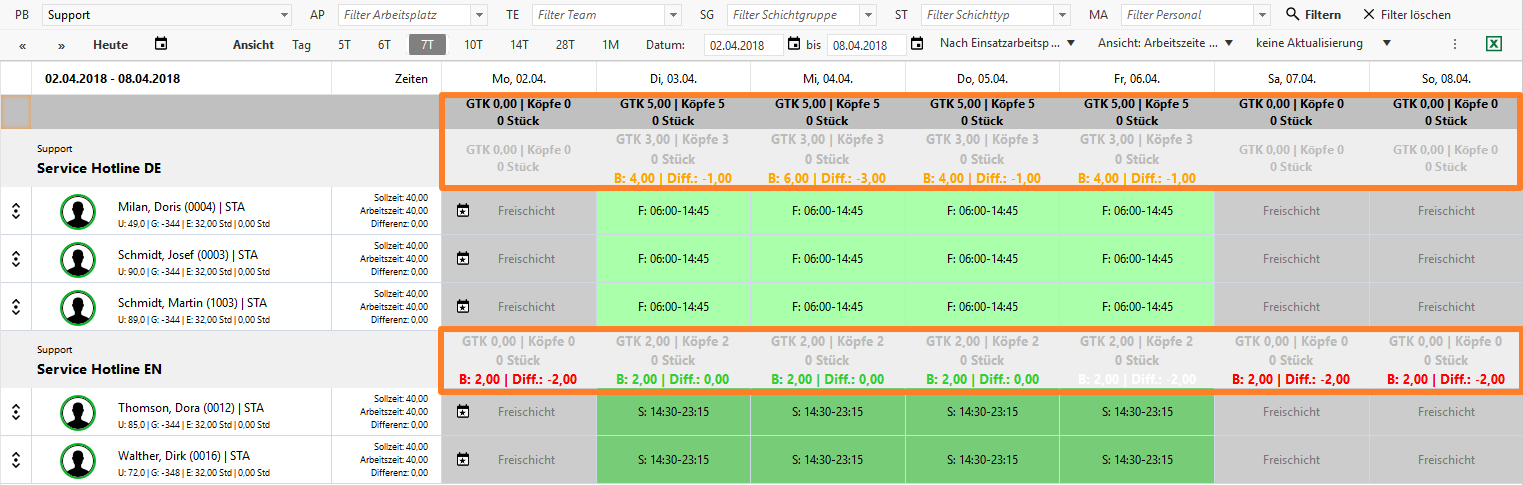Screen dimensions: 1523x485
Task: Expand row options for Josef Schmidt
Action: coord(16,259)
